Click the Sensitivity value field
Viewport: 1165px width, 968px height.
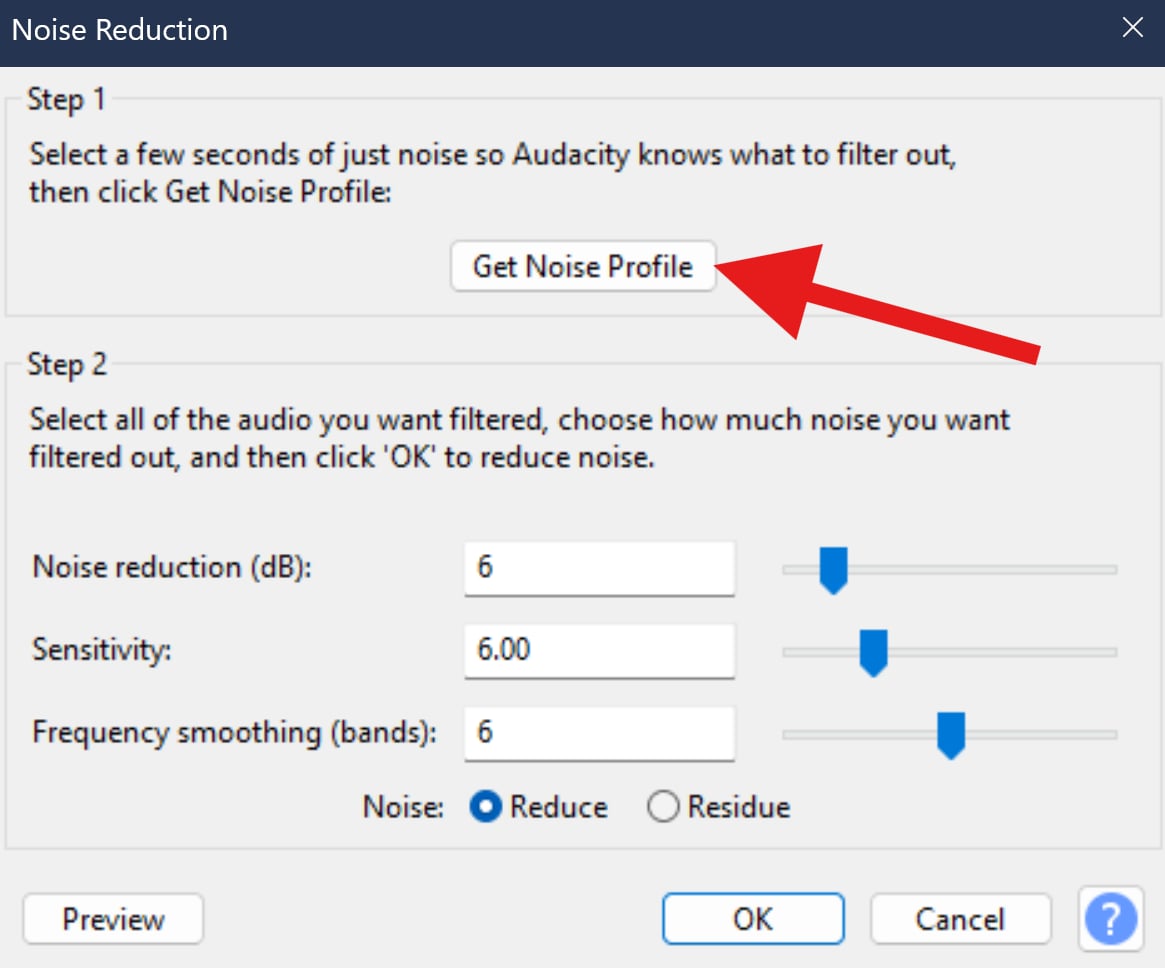click(598, 650)
